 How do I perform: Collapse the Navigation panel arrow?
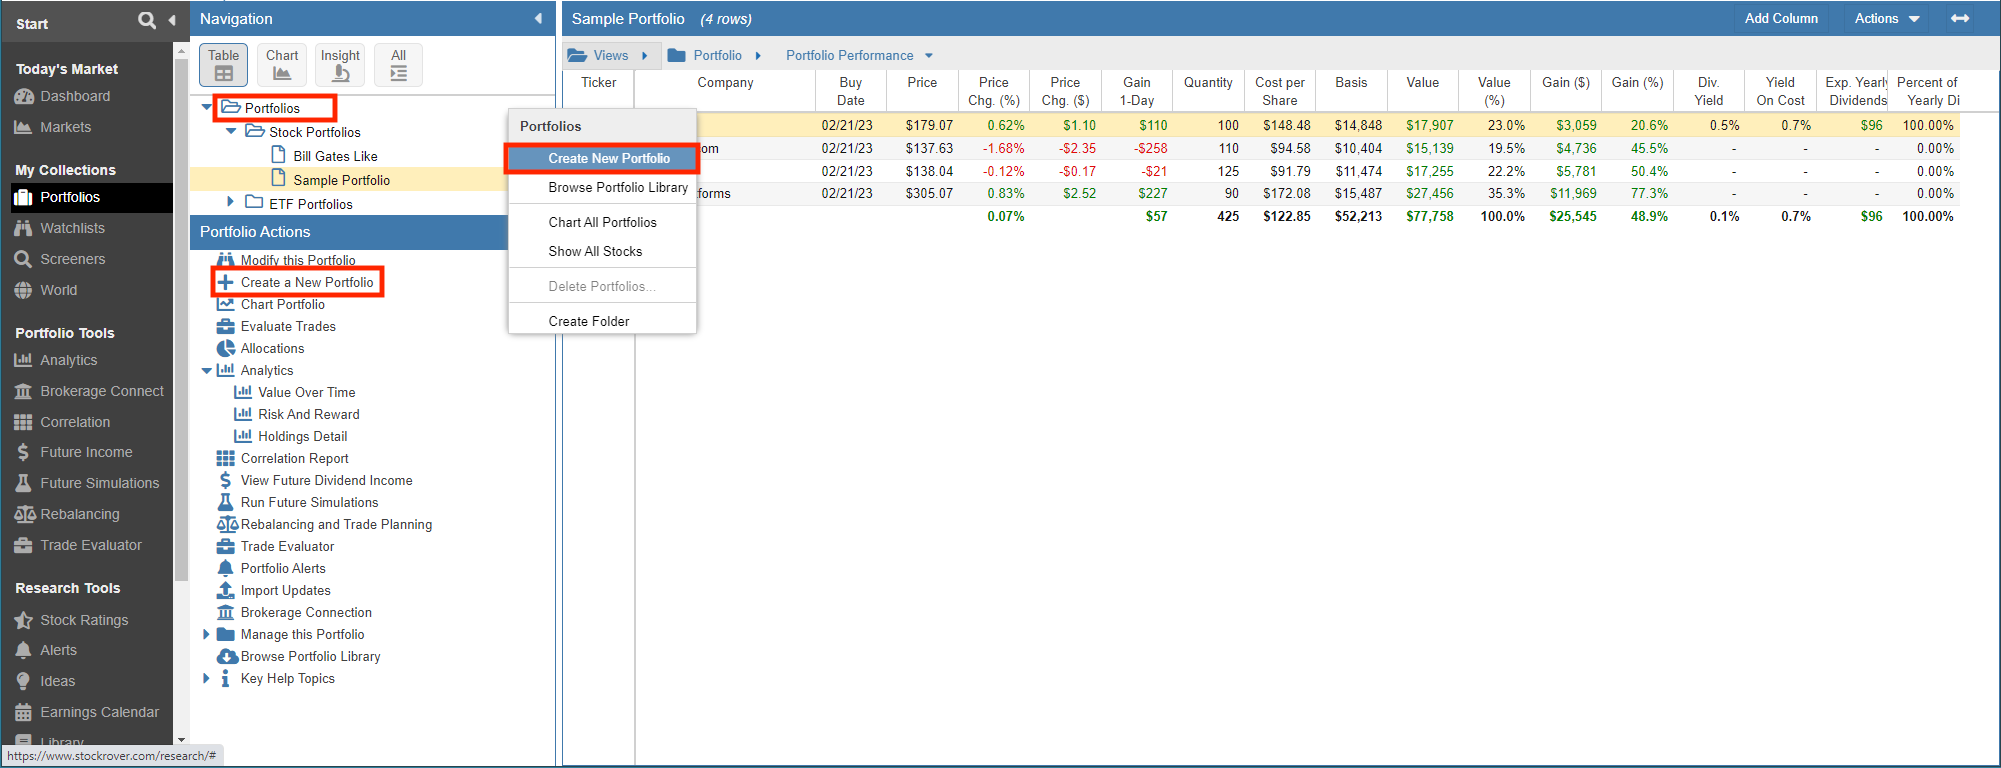point(538,19)
